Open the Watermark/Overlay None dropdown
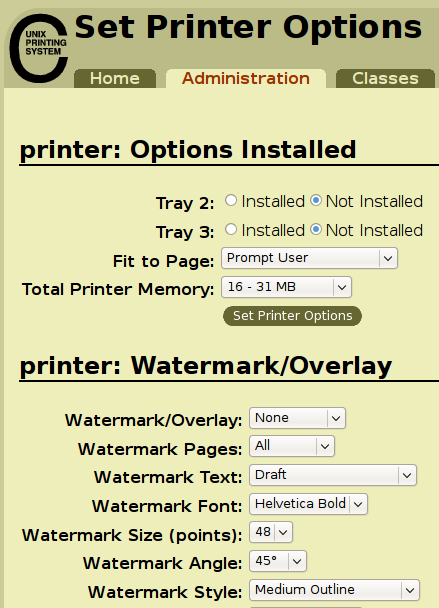The width and height of the screenshot is (439, 608). 297,418
